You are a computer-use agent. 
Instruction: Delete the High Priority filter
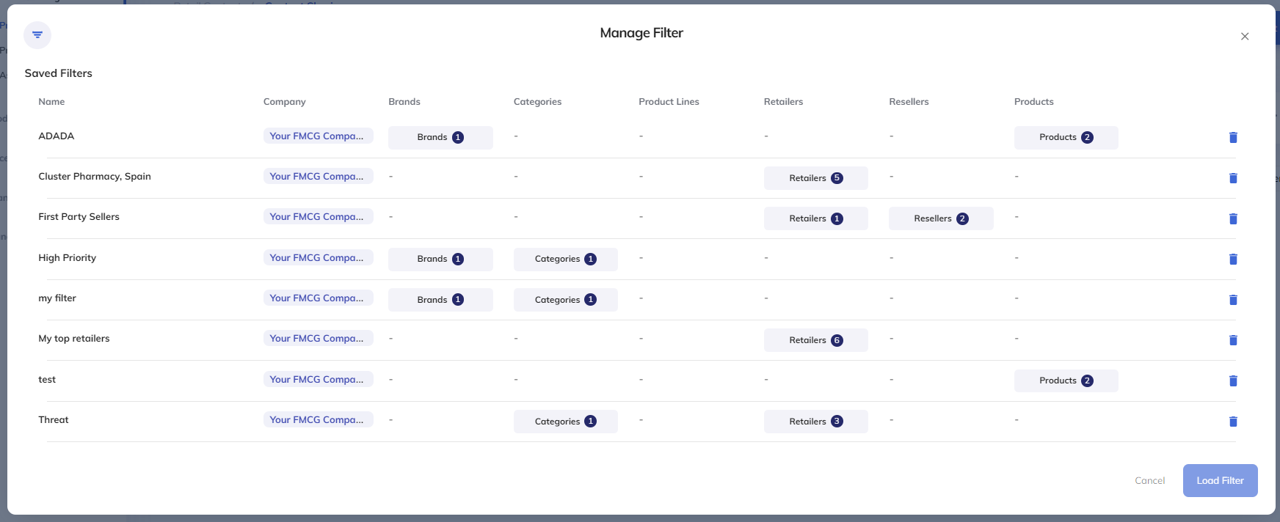(x=1233, y=259)
